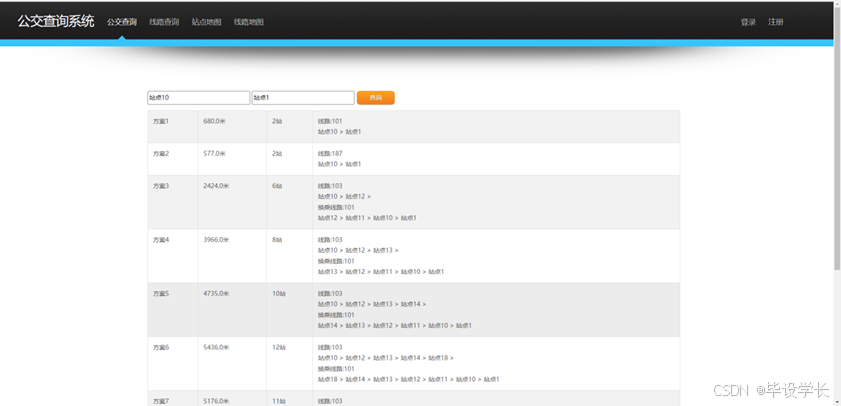
Task: Select the 方案1 cell
Action: [x=173, y=127]
